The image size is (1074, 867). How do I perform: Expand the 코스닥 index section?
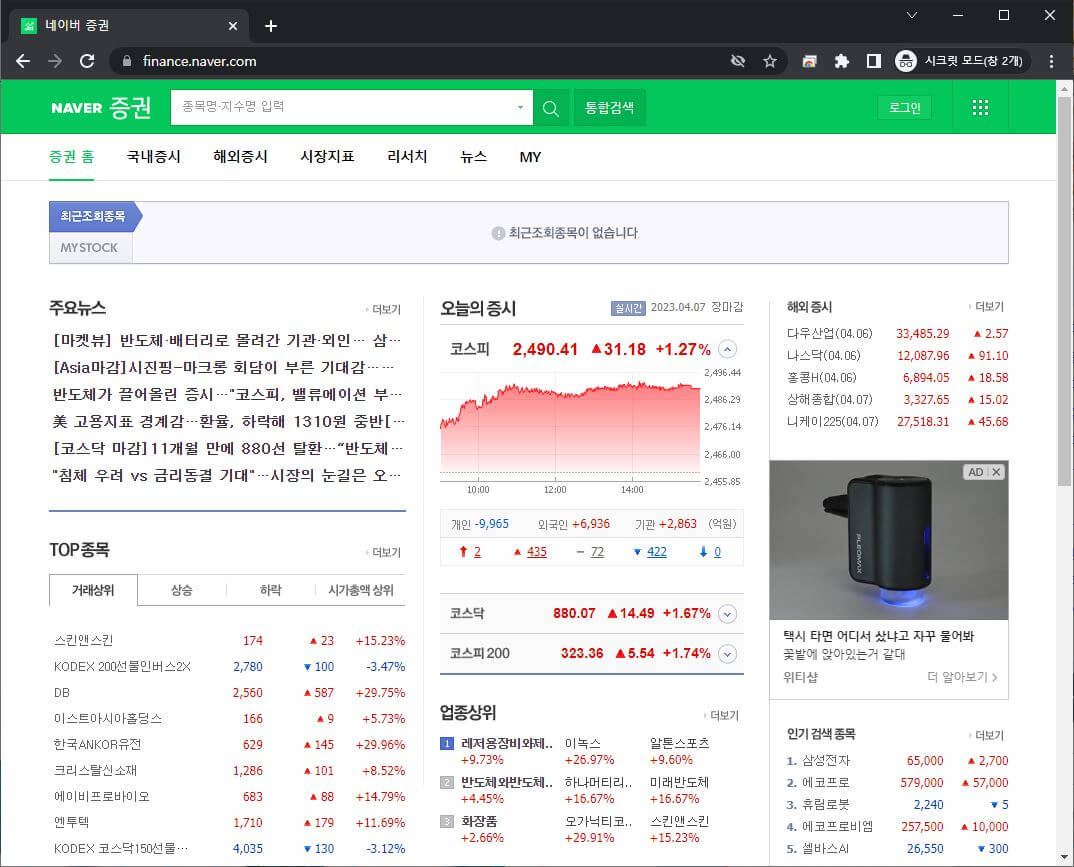pyautogui.click(x=727, y=614)
